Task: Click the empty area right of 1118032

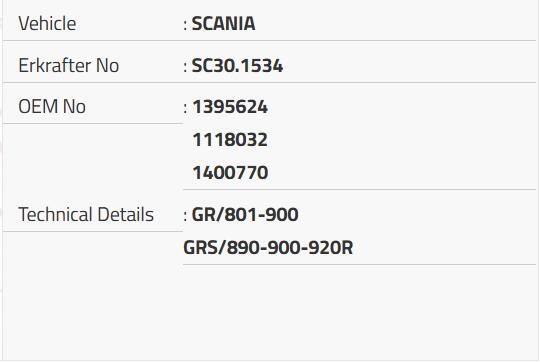Action: (x=401, y=139)
